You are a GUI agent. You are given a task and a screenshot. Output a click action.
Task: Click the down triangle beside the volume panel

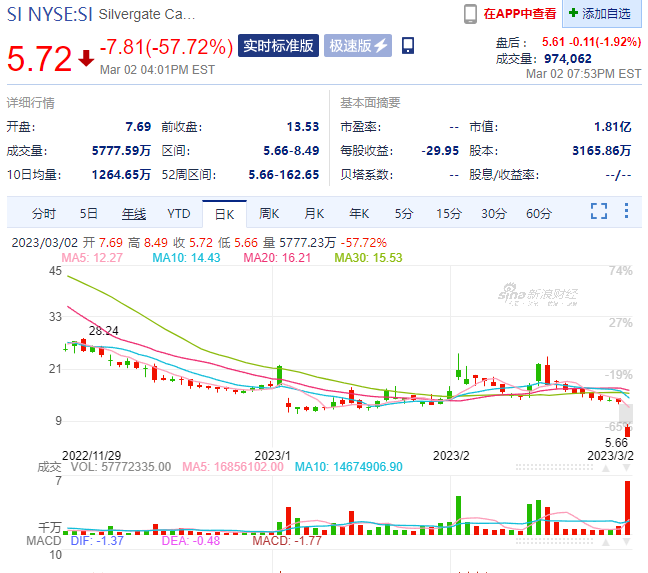627,468
